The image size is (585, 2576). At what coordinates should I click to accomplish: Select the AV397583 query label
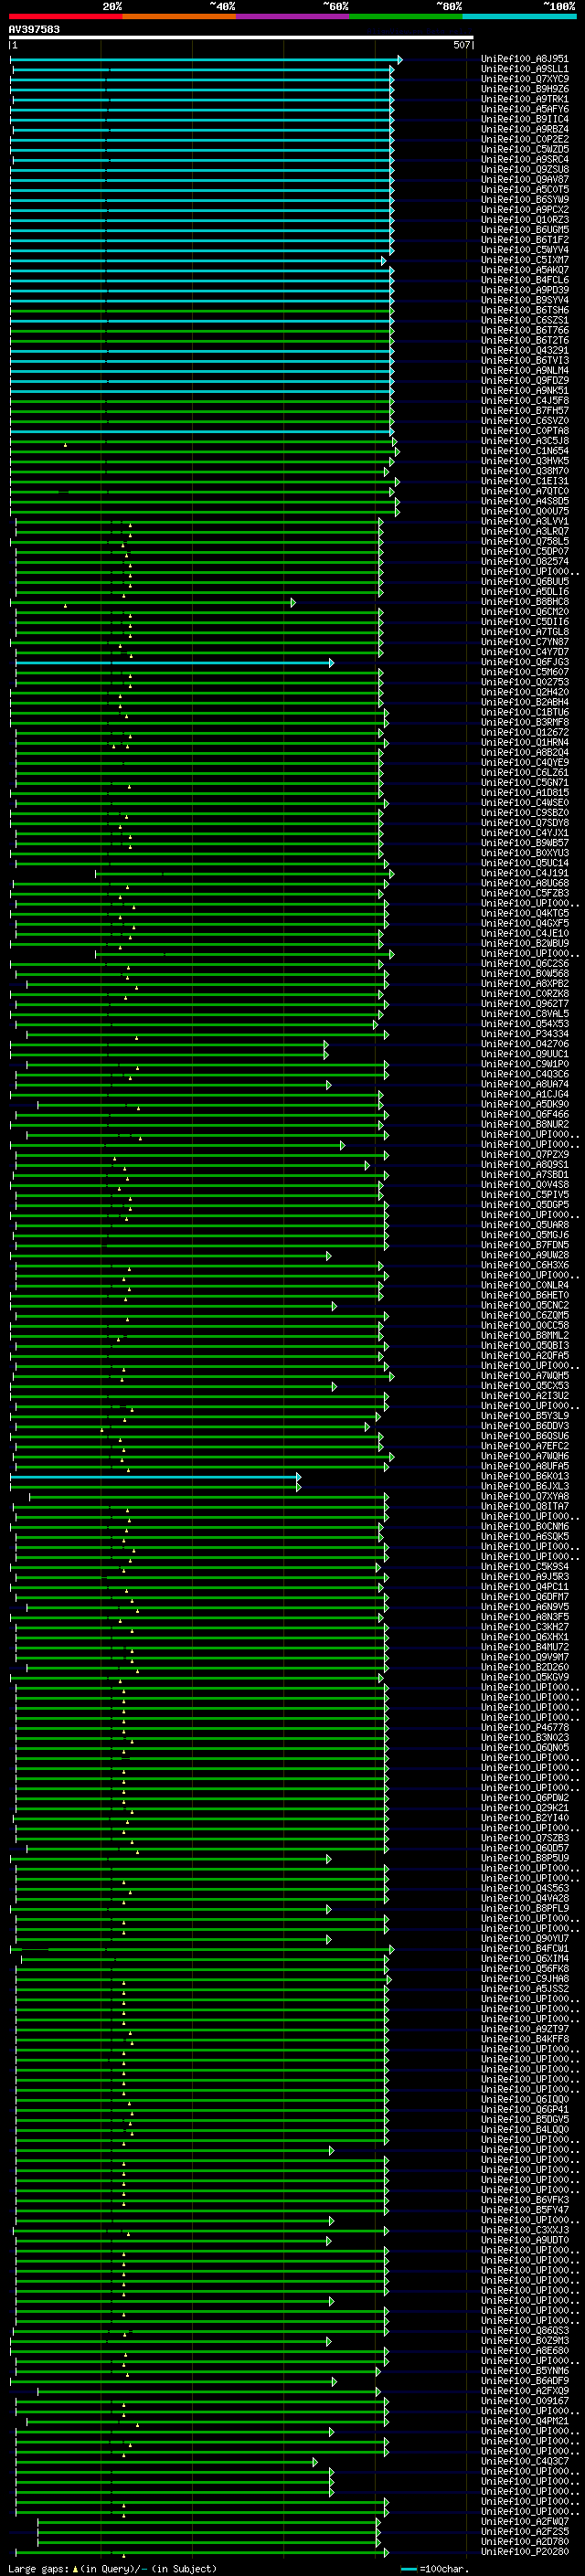34,30
